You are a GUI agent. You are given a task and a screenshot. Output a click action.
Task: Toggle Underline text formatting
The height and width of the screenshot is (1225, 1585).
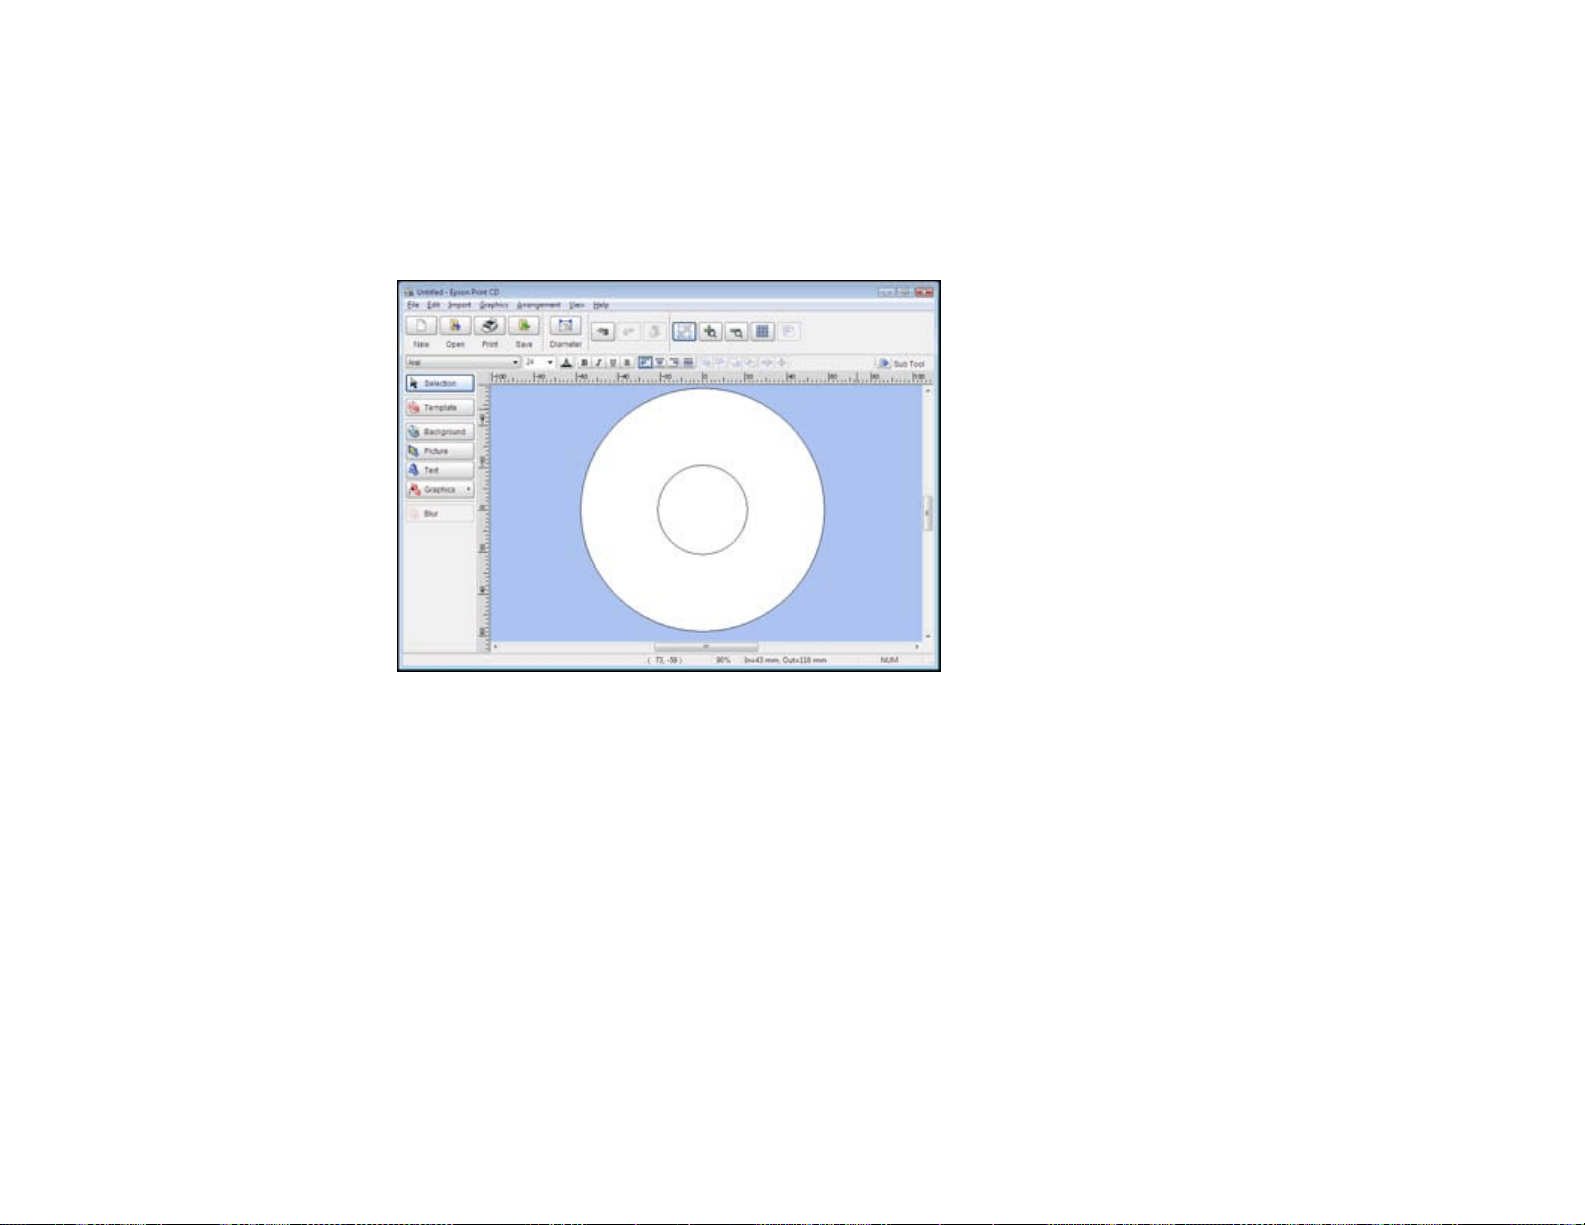point(612,362)
